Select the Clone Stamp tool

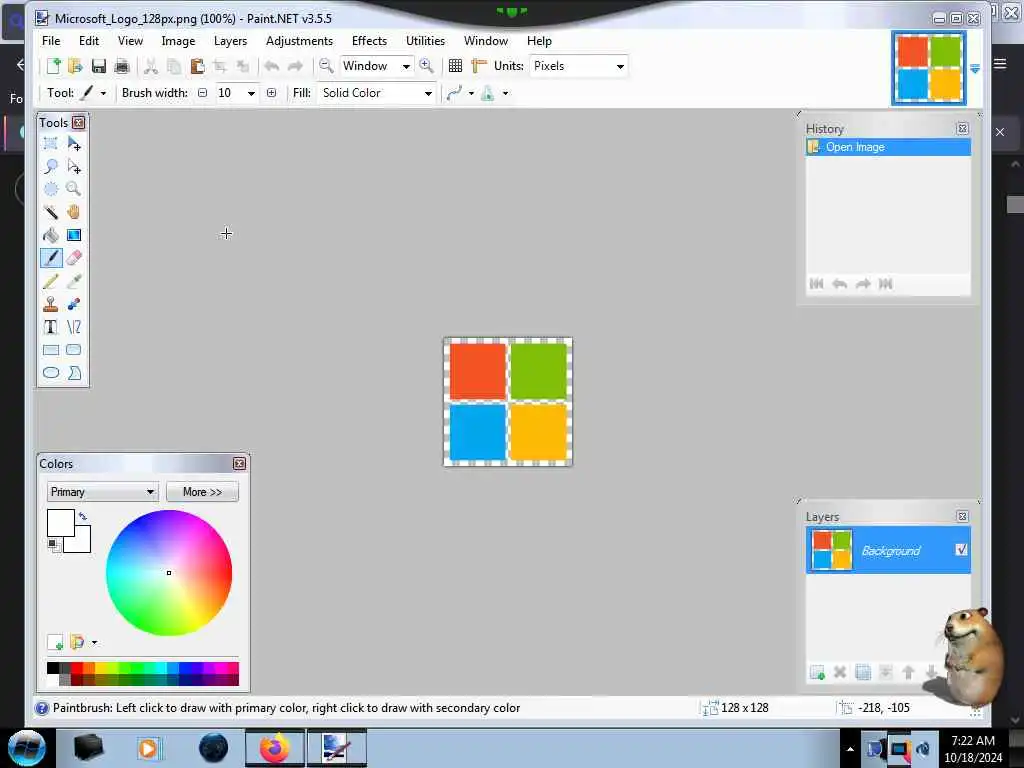[x=51, y=304]
